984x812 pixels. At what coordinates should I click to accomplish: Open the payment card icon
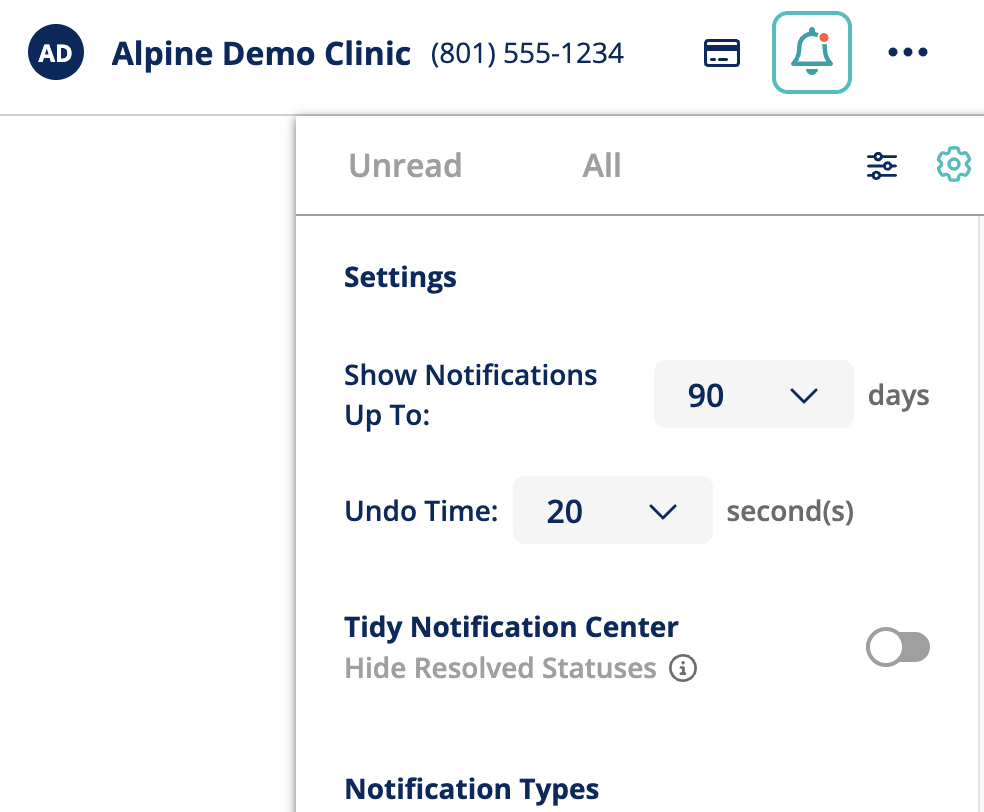722,53
